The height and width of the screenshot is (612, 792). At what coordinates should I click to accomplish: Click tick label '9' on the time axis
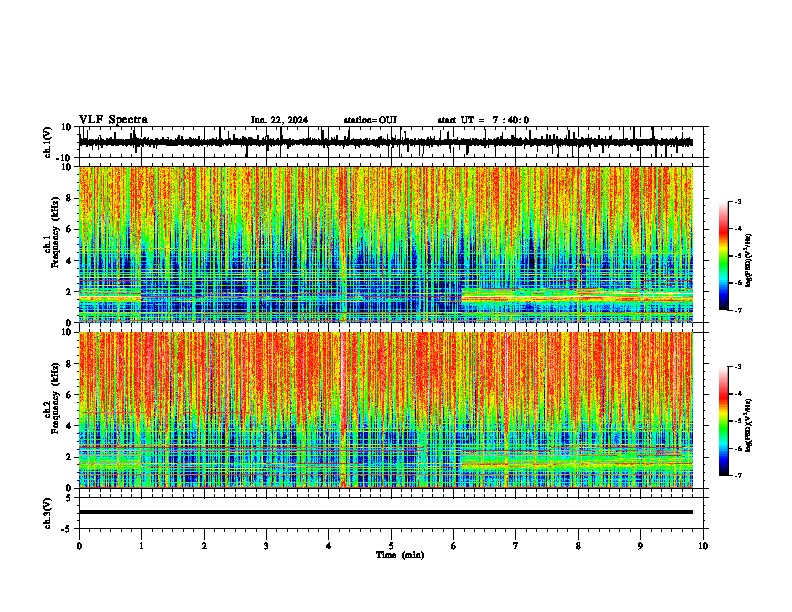tap(640, 546)
